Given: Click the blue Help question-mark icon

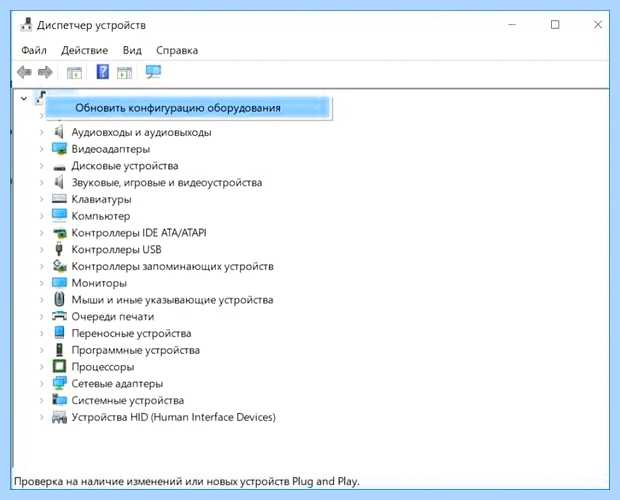Looking at the screenshot, I should pos(103,72).
